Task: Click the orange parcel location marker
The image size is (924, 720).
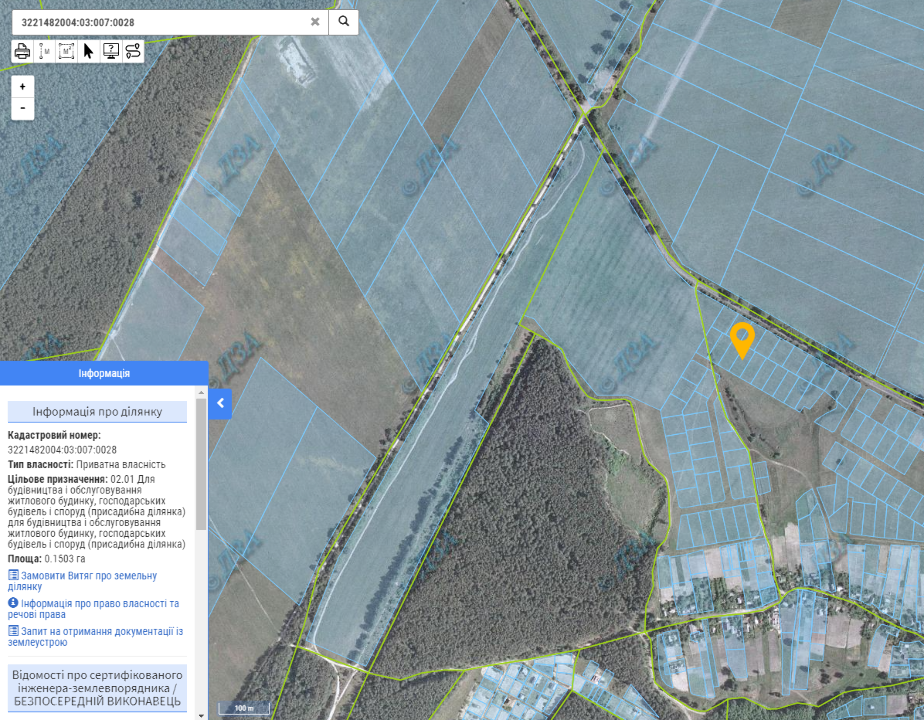Action: click(x=742, y=340)
